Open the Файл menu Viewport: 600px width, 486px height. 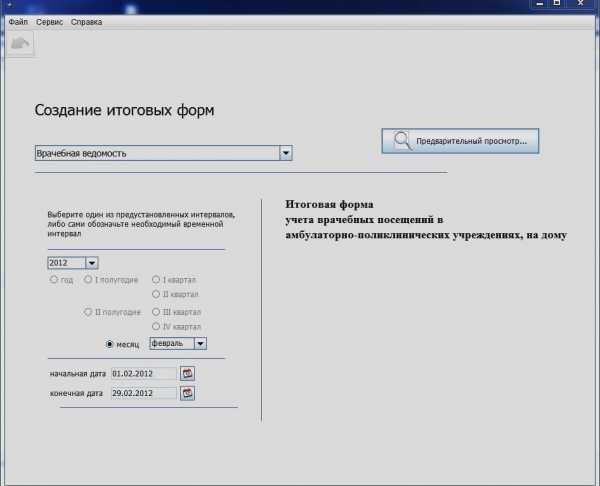click(x=17, y=21)
